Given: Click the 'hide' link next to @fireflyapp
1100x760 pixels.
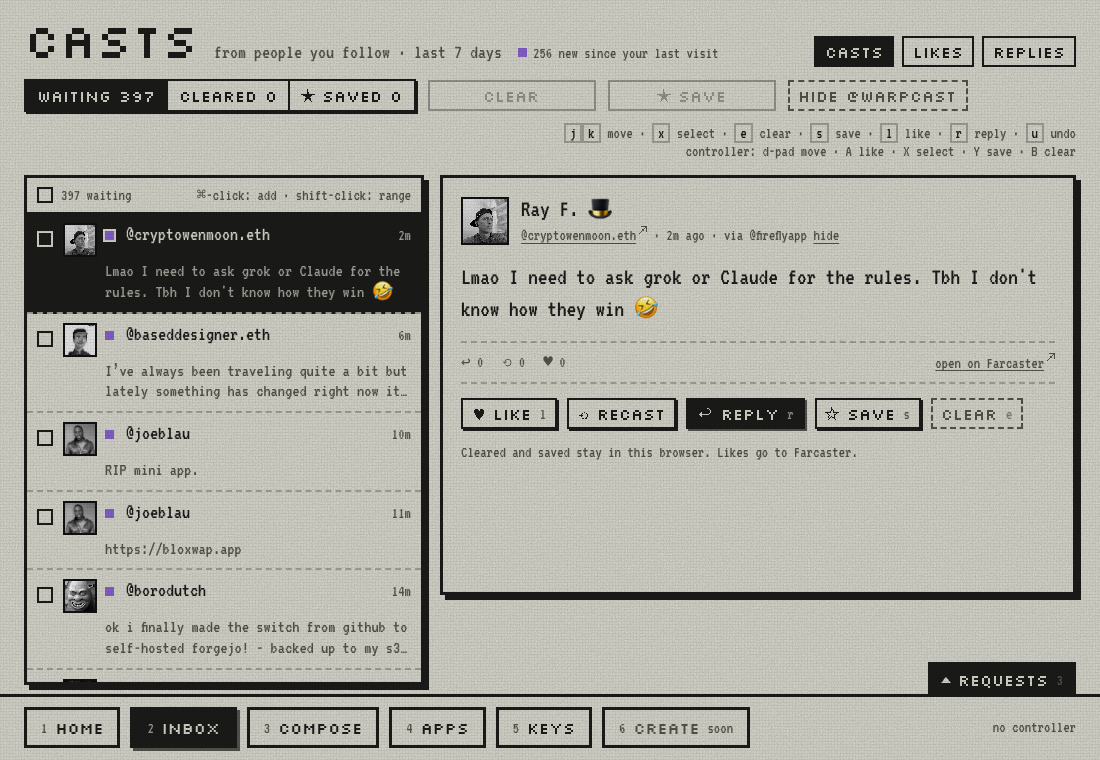Looking at the screenshot, I should pos(826,236).
